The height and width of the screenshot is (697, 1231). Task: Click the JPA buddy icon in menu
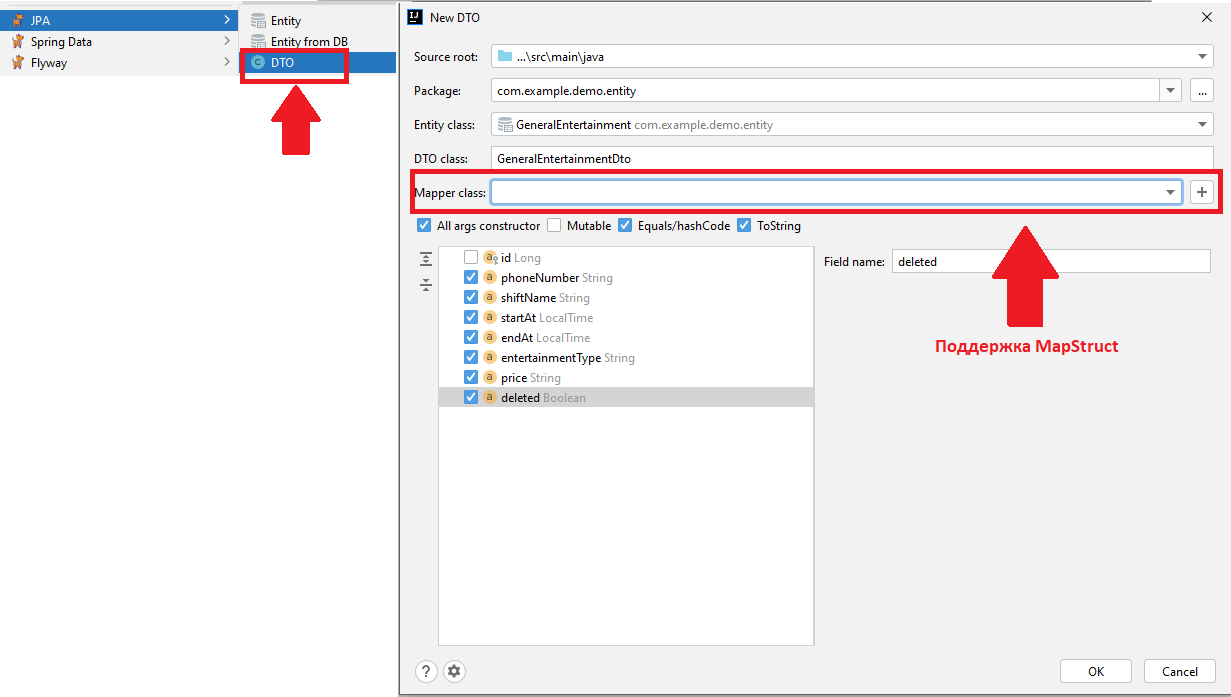click(18, 20)
